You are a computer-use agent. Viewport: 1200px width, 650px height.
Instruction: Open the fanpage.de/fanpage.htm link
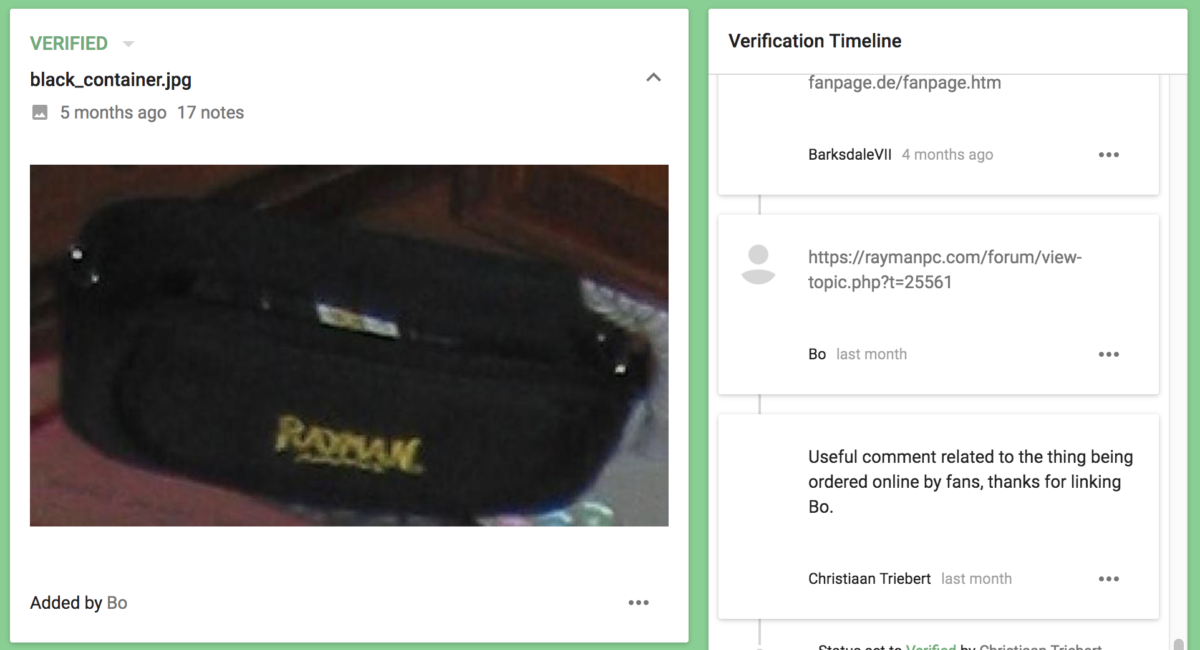905,83
